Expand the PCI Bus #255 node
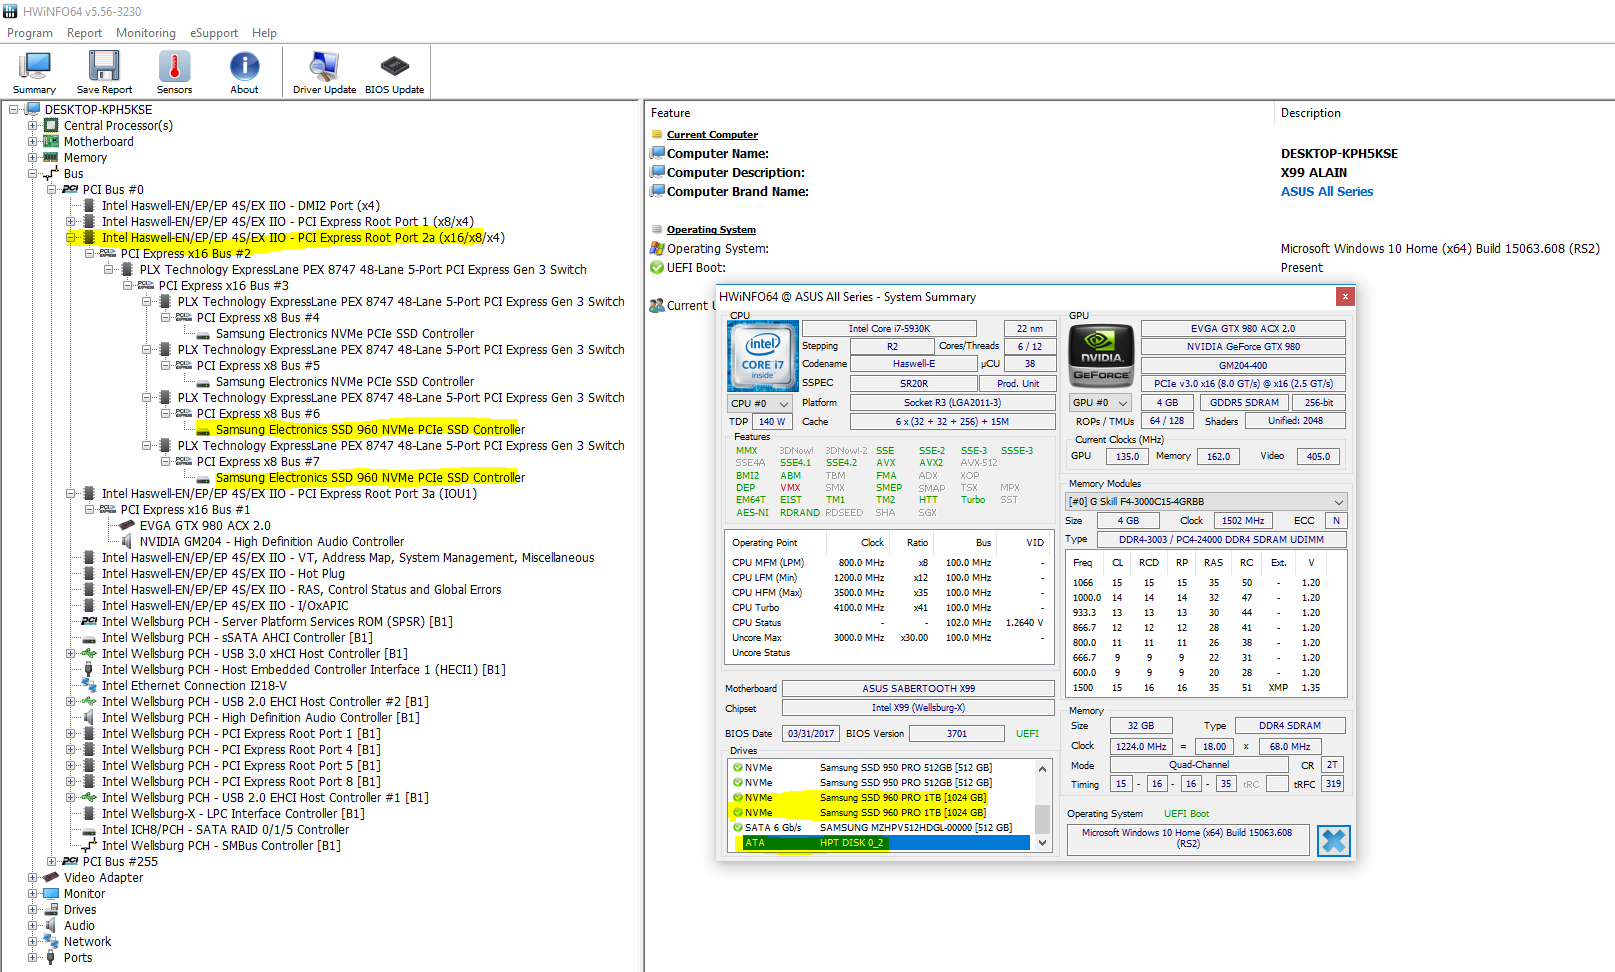The height and width of the screenshot is (972, 1615). [52, 862]
